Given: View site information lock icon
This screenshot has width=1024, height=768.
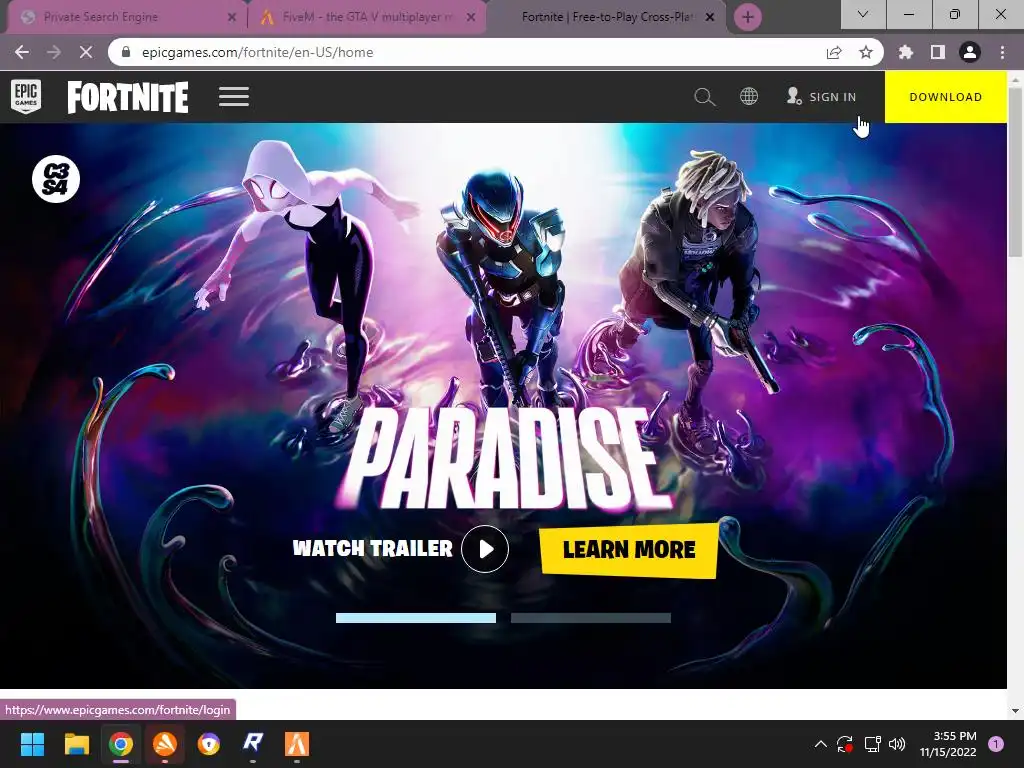Looking at the screenshot, I should click(126, 52).
